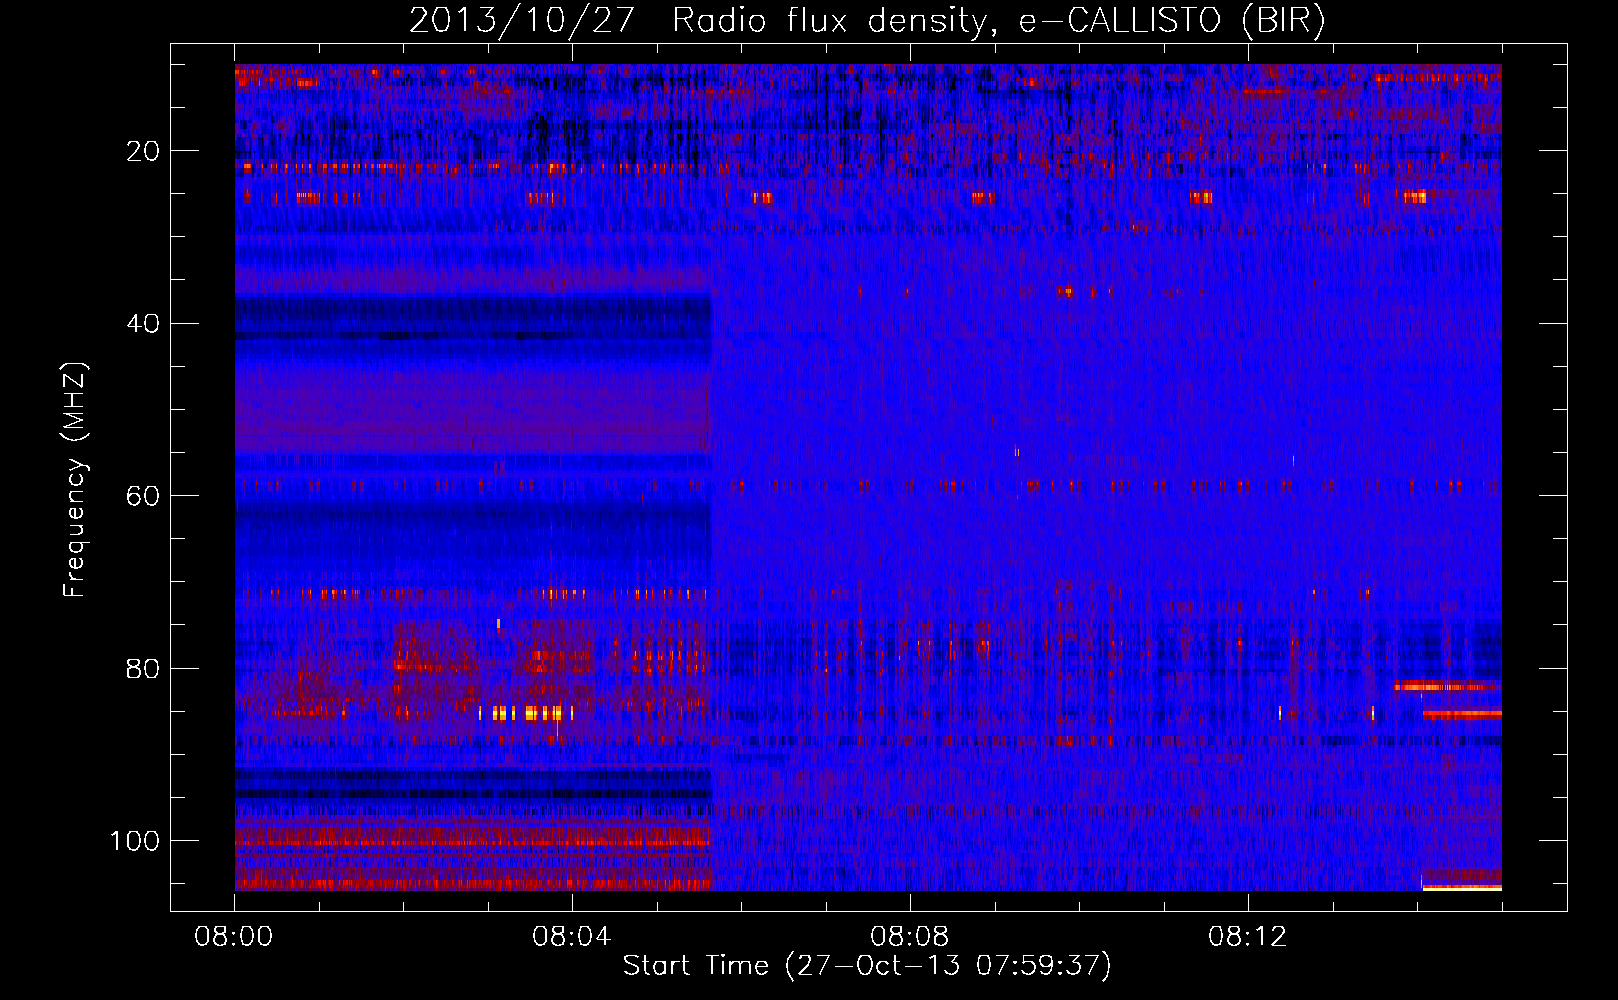Click the 'Frequency (MHZ)' axis label
The height and width of the screenshot is (1000, 1618).
(75, 480)
